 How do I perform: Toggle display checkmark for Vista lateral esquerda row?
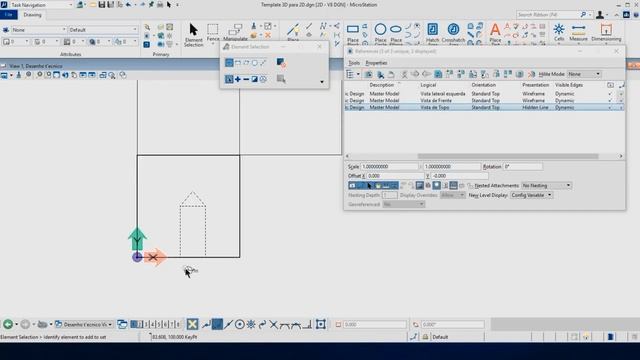click(x=610, y=94)
